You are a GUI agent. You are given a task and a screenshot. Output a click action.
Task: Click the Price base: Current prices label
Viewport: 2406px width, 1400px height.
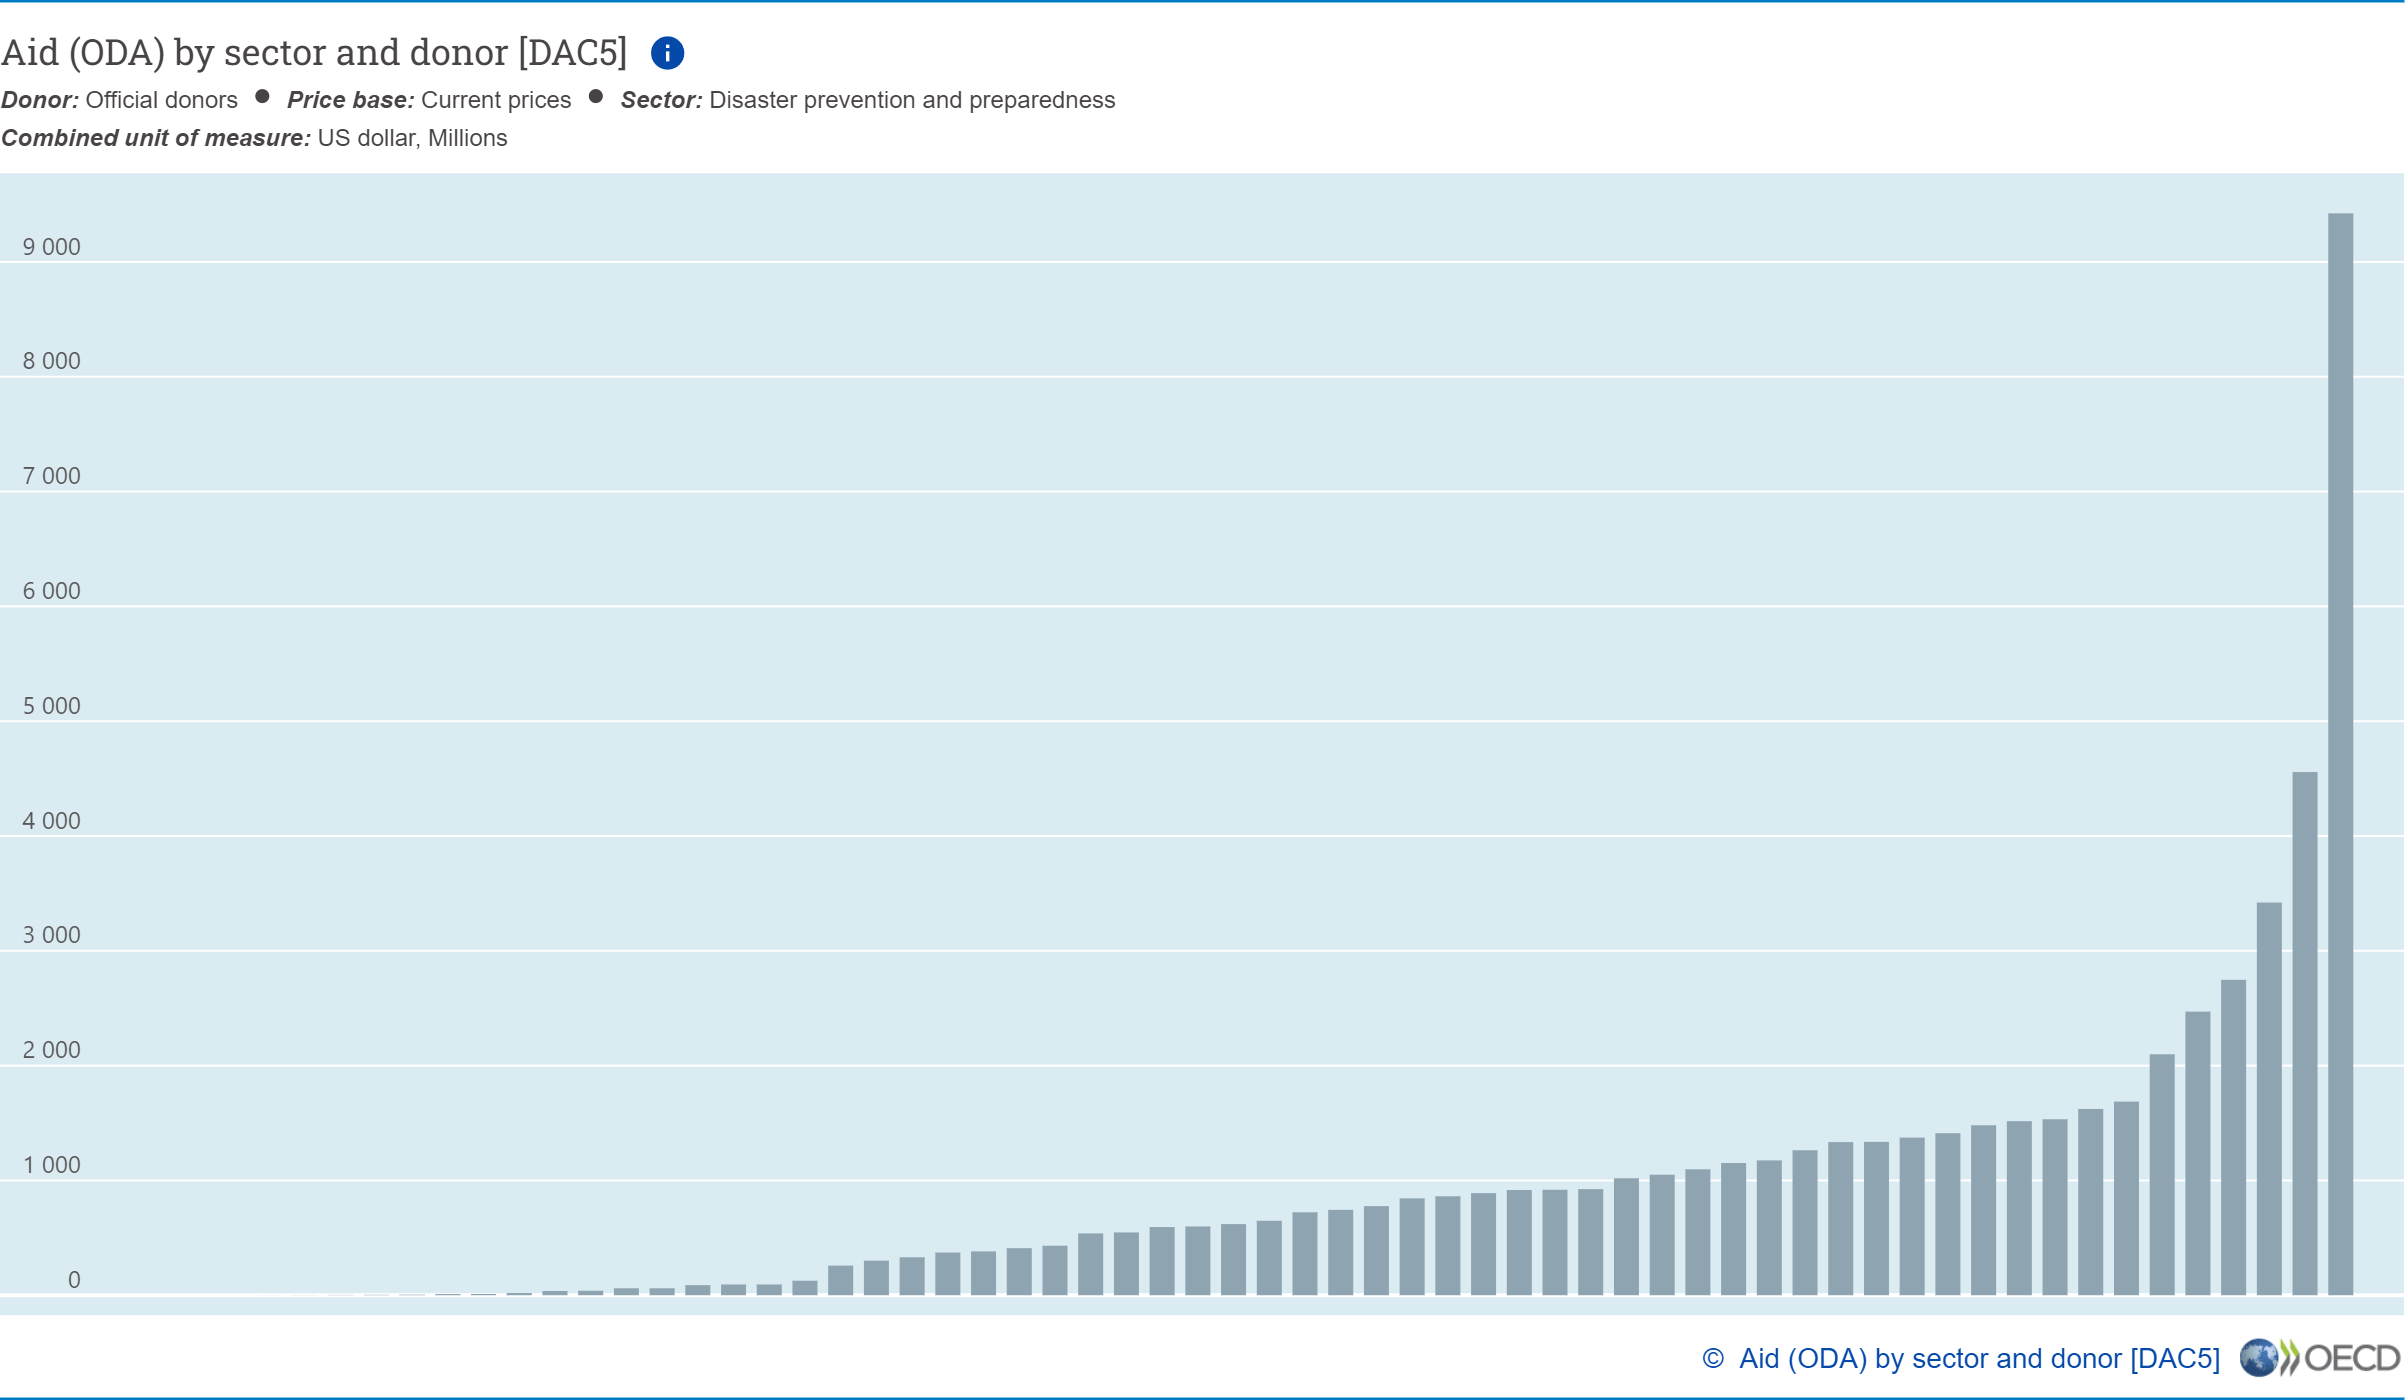point(429,100)
